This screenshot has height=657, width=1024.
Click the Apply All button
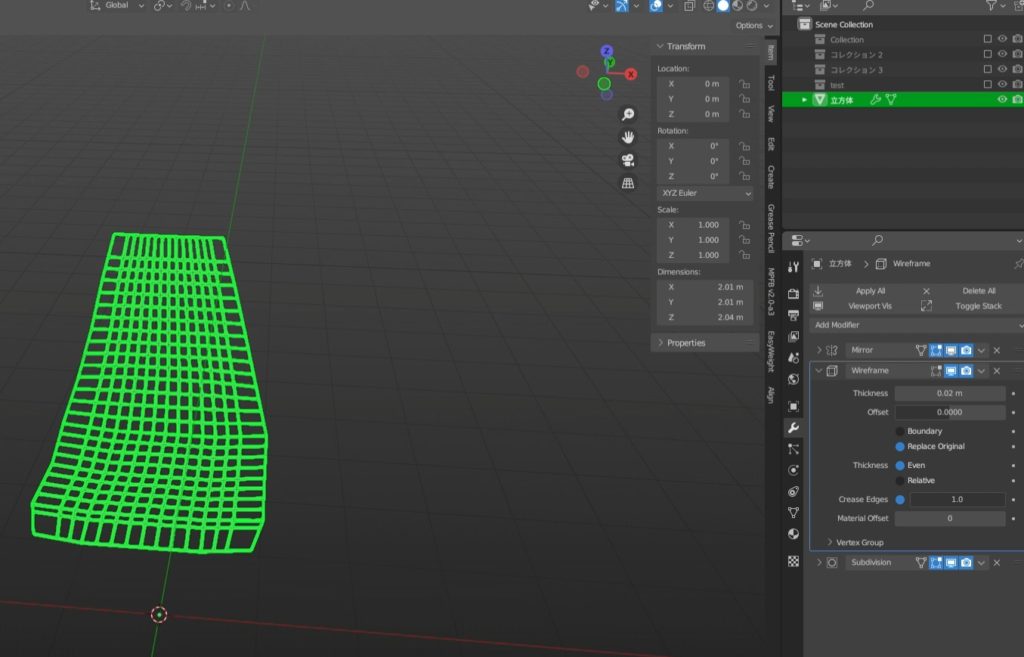870,291
